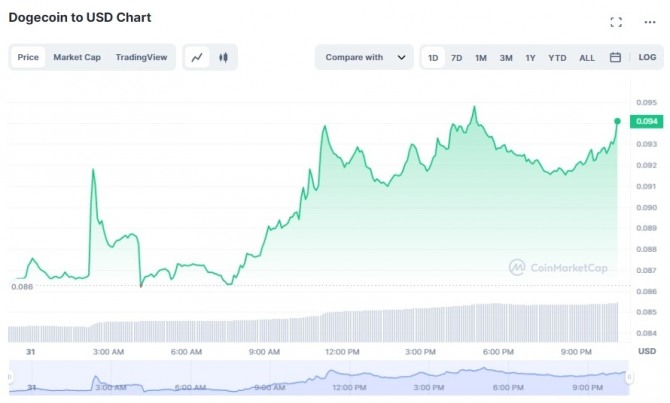Select the 1D time range
Viewport: 670px width, 403px height.
pos(433,57)
